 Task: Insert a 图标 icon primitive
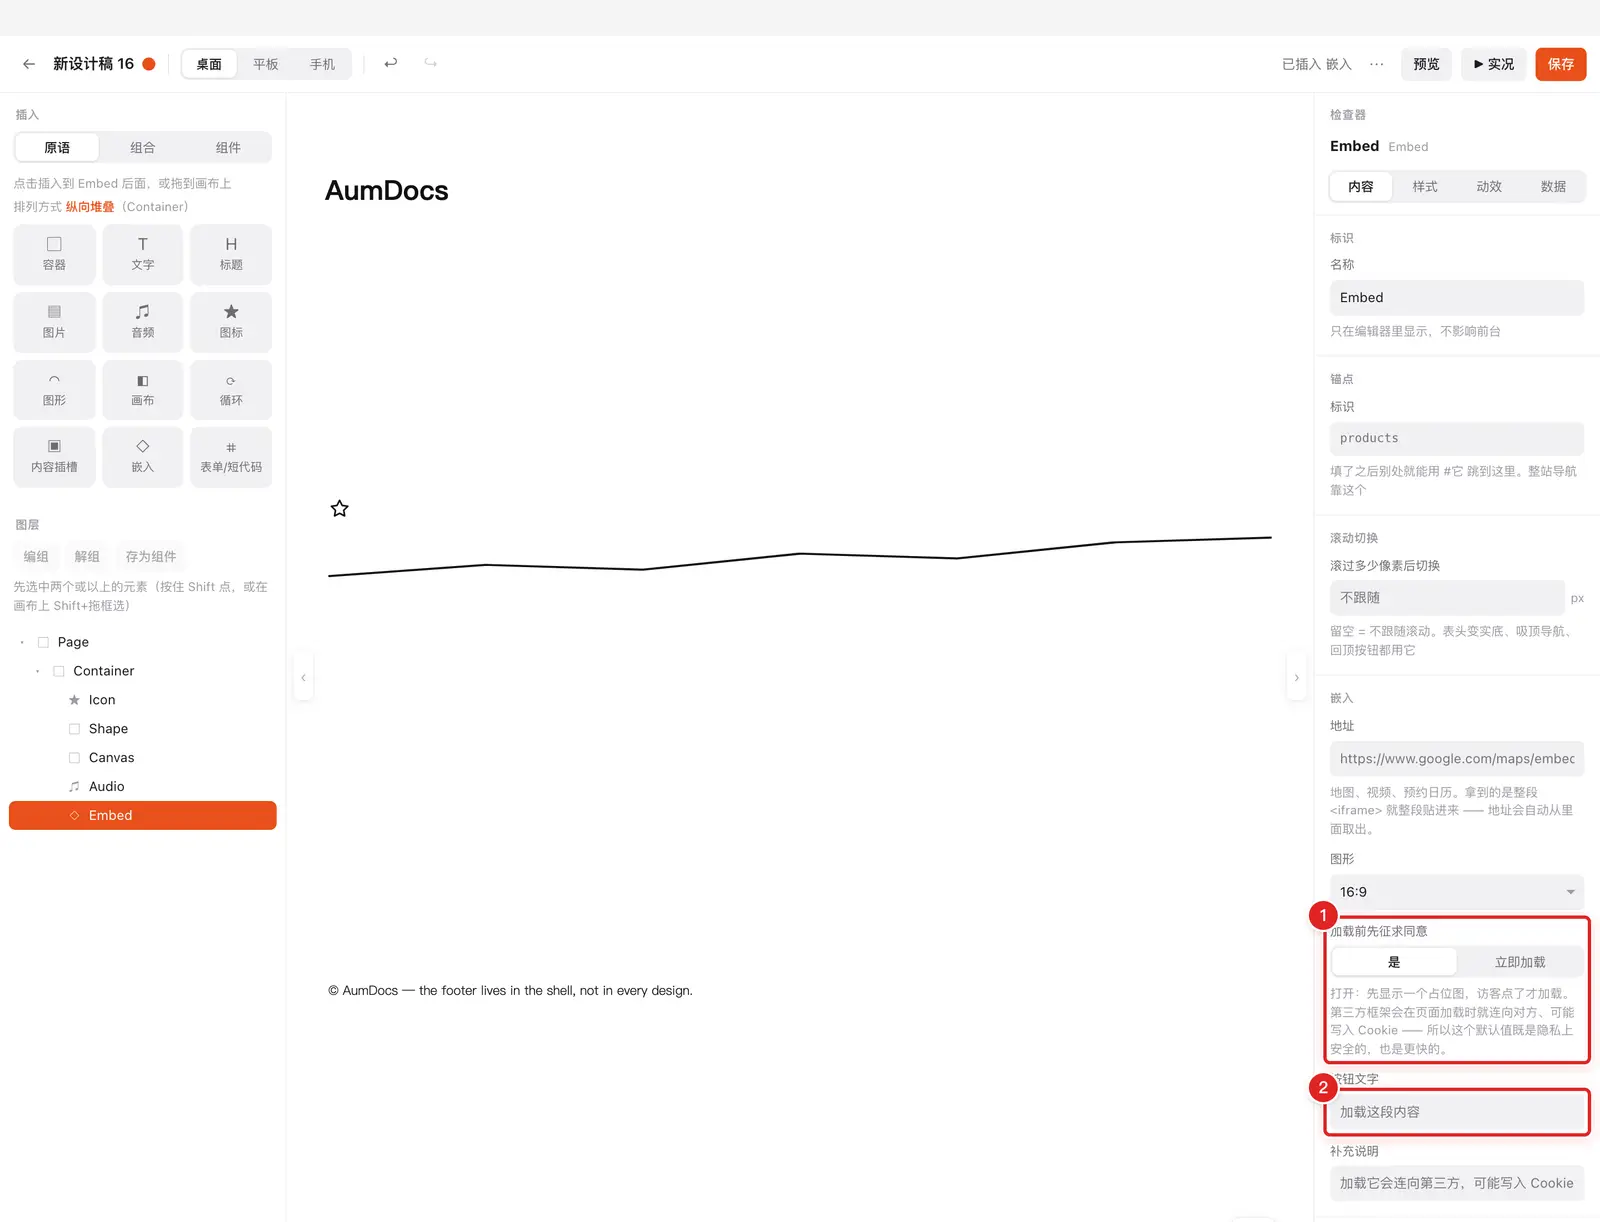pos(231,322)
